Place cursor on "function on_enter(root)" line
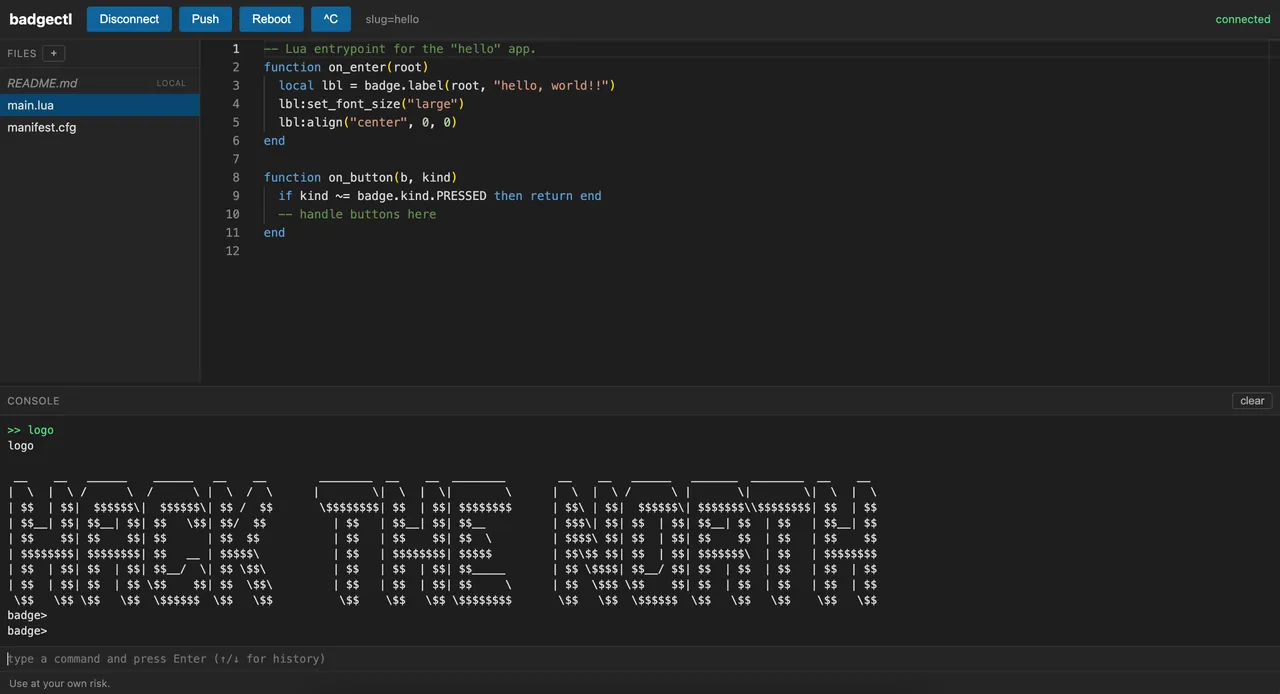Screen dimensions: 1280x694 click(x=346, y=67)
